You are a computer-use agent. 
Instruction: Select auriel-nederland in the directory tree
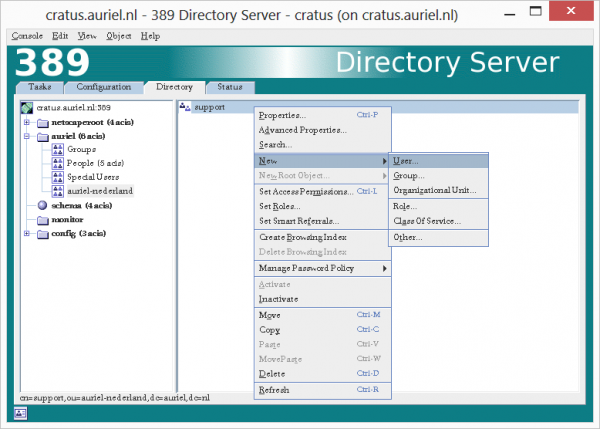point(100,191)
